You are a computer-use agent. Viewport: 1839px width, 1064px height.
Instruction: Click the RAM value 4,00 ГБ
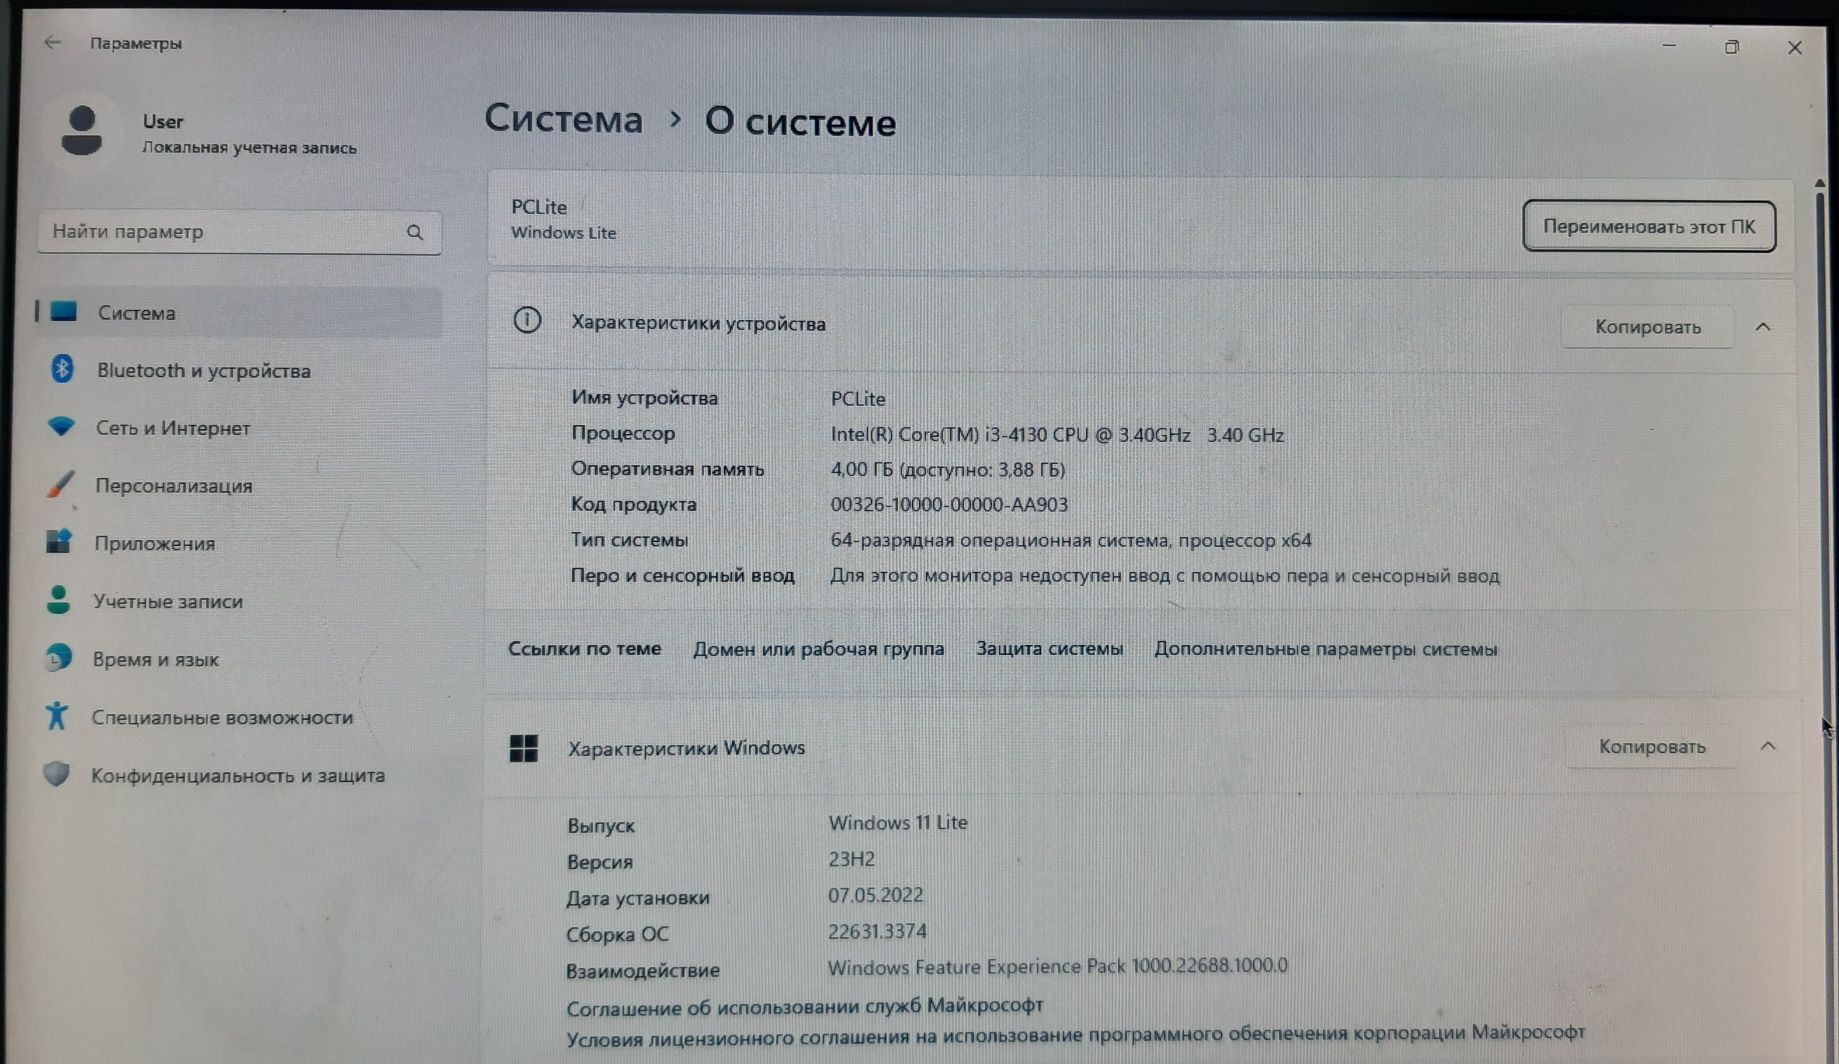tap(947, 469)
